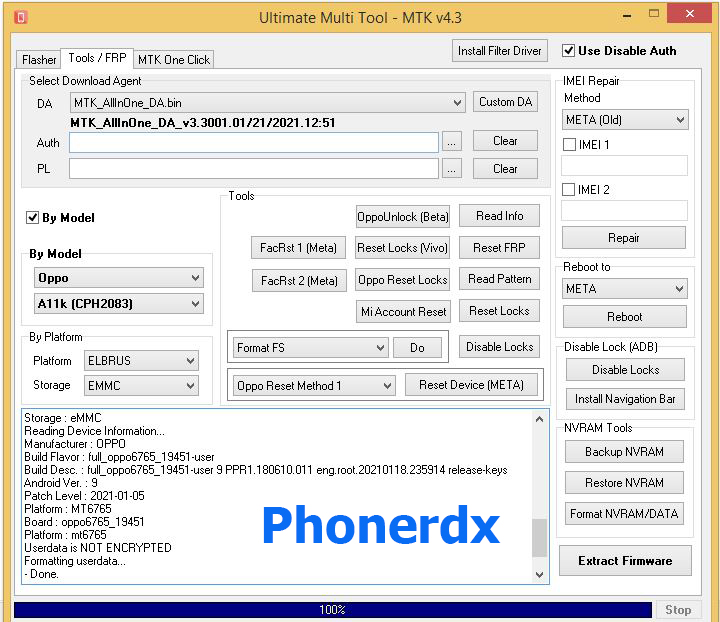Click the IMEI 1 number field

click(624, 166)
